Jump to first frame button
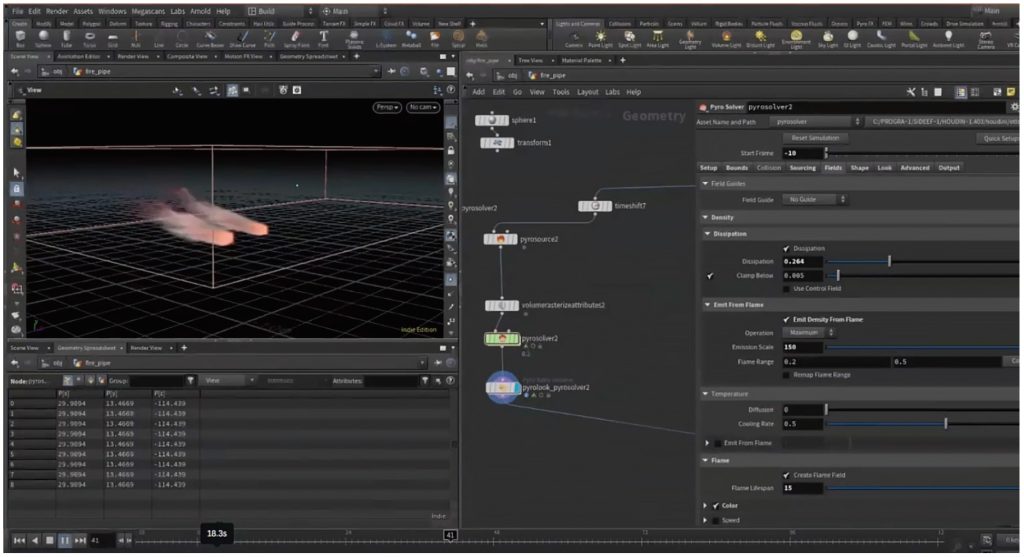The width and height of the screenshot is (1024, 557). point(19,541)
